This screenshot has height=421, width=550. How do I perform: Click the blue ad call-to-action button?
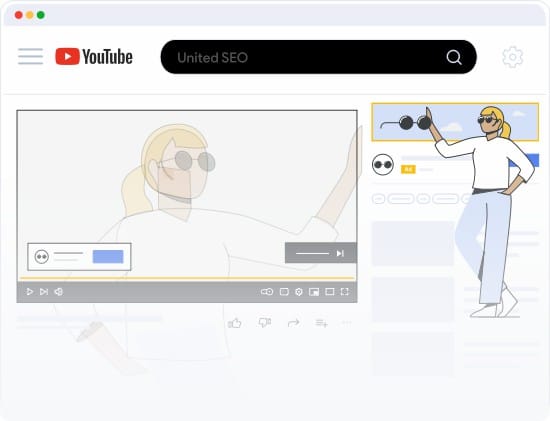(108, 256)
